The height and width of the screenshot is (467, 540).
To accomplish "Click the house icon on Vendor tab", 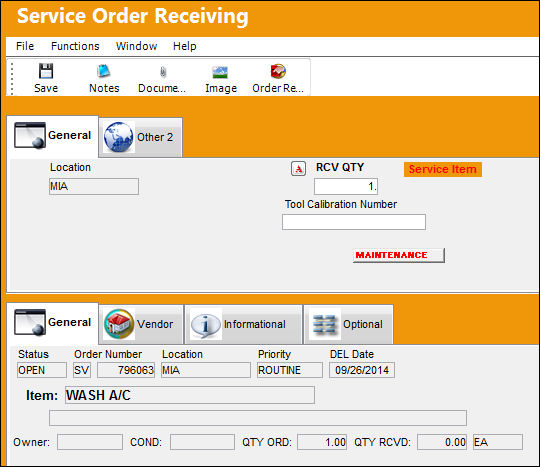I will [119, 324].
